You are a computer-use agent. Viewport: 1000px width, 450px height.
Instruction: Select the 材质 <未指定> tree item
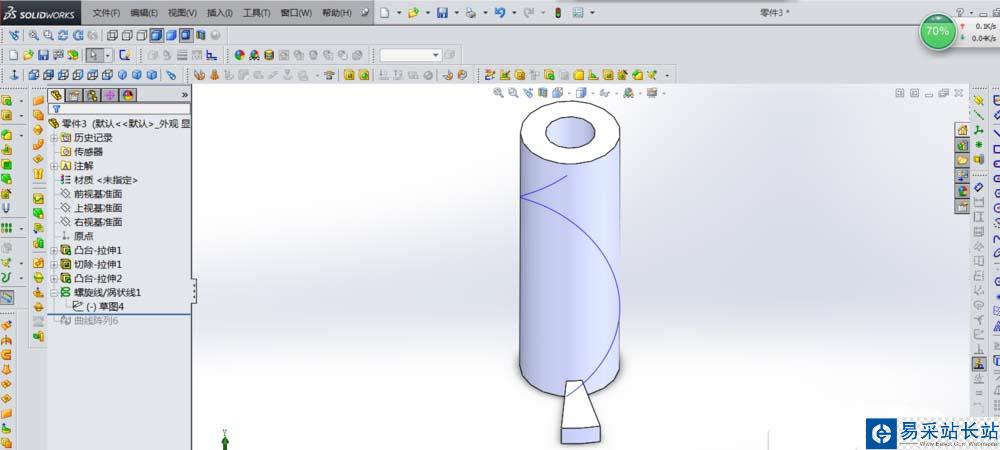(x=106, y=180)
